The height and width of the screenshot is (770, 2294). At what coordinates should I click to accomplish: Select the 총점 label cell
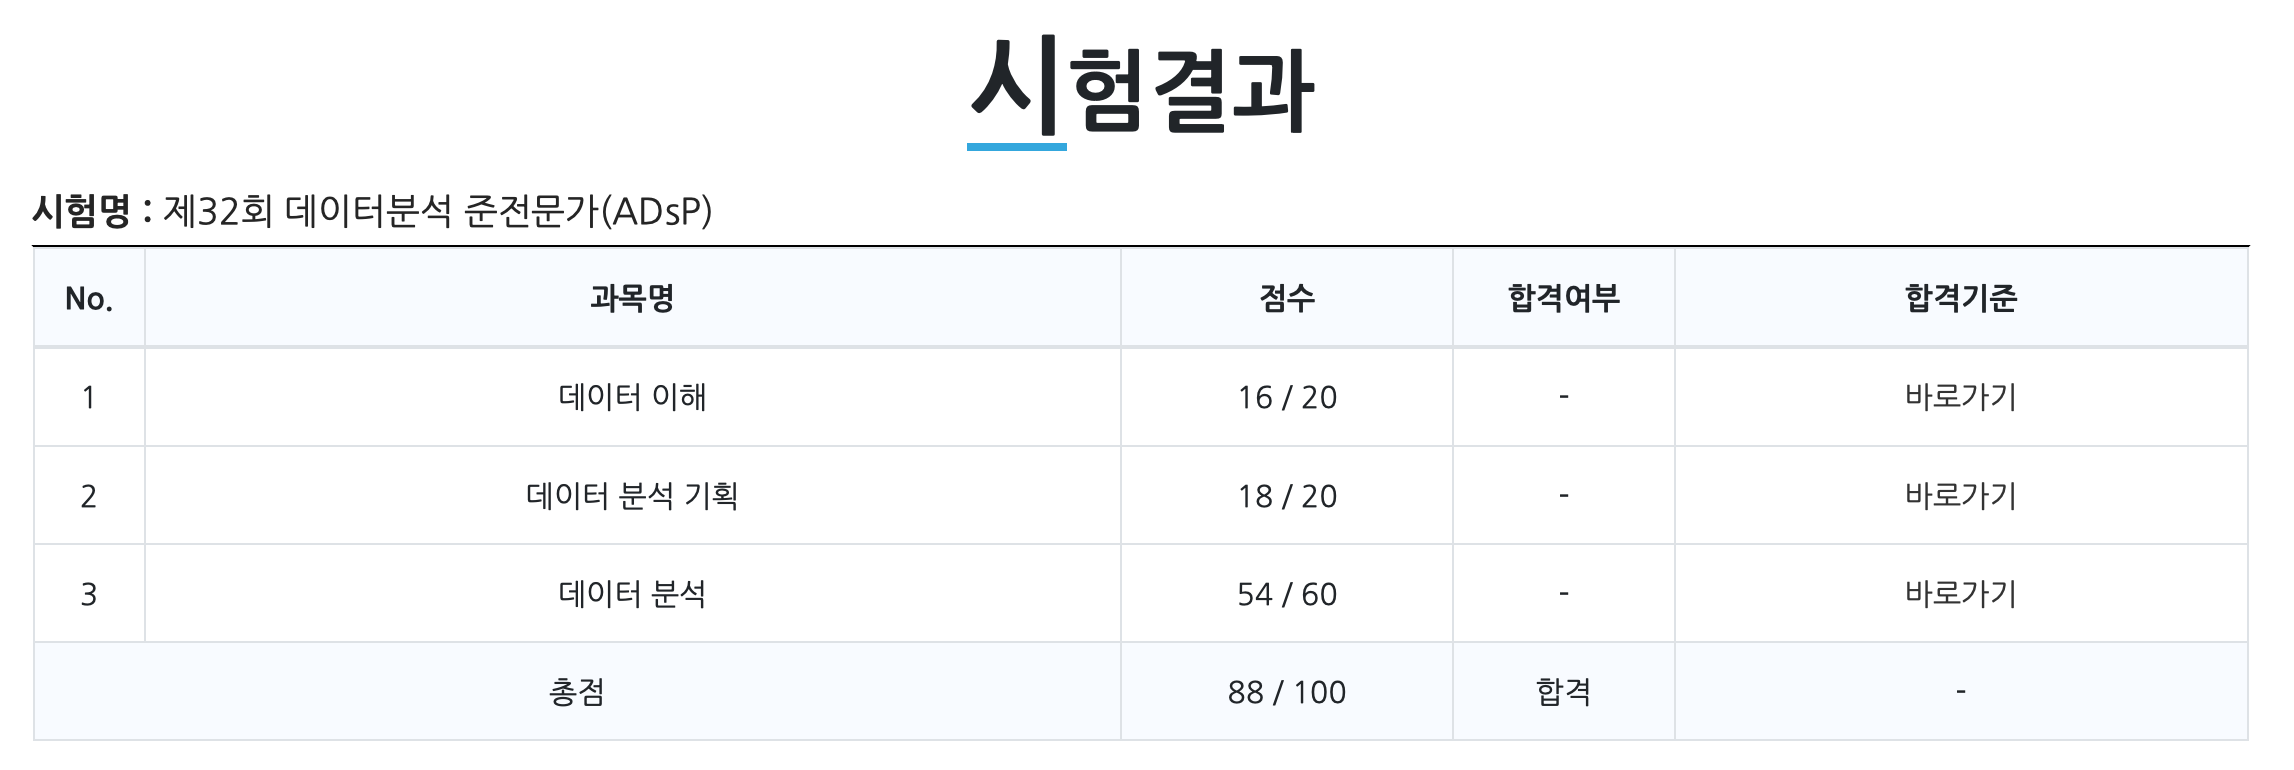577,692
